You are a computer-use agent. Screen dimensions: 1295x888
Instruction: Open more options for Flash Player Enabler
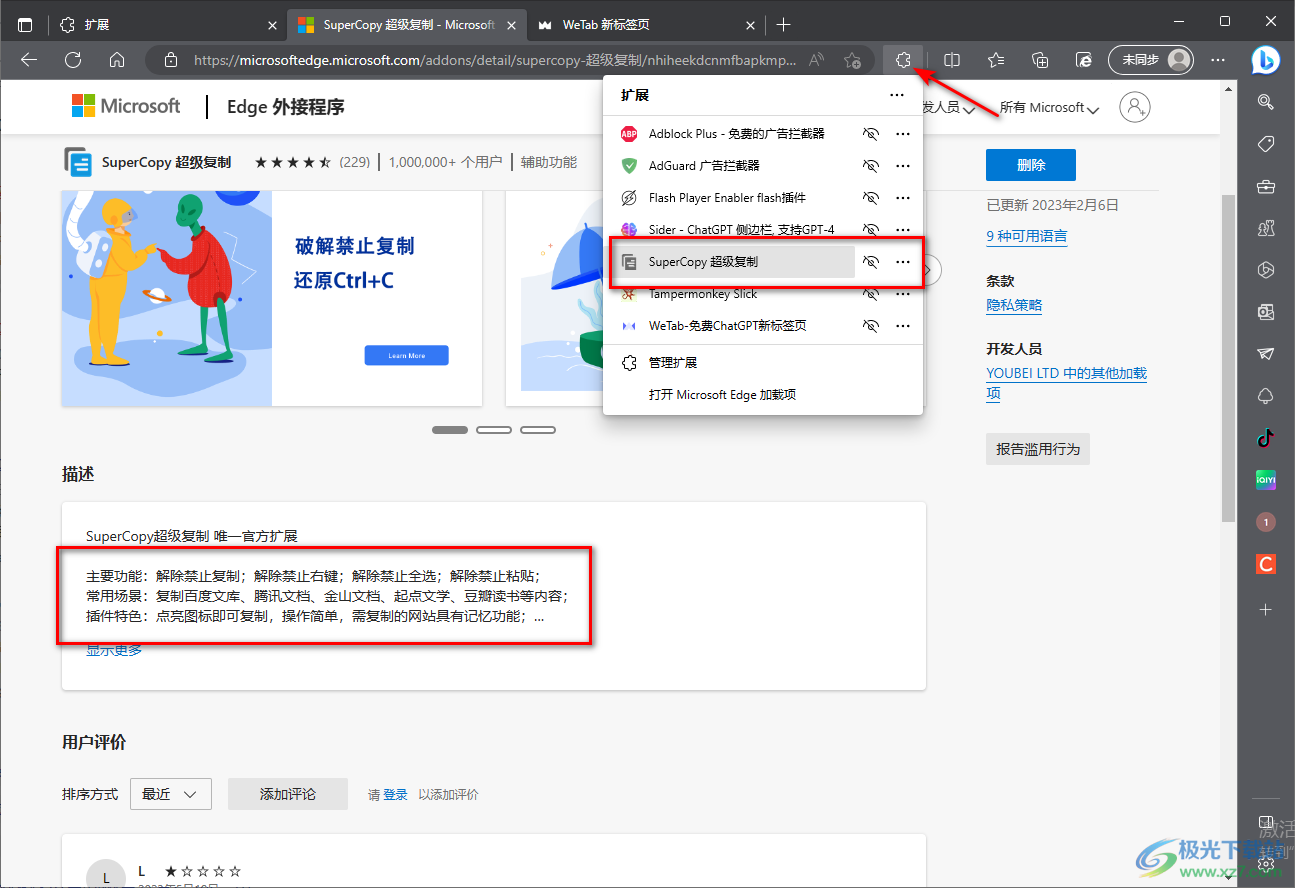pos(903,197)
